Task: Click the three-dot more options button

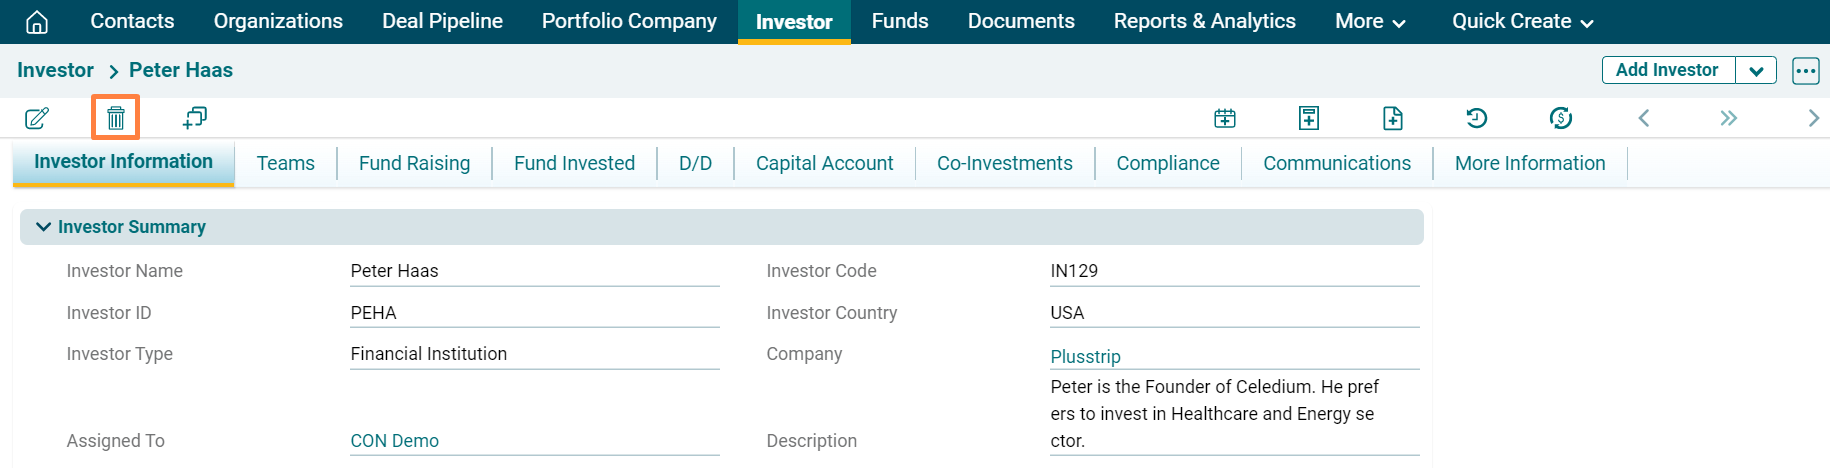Action: (x=1805, y=71)
